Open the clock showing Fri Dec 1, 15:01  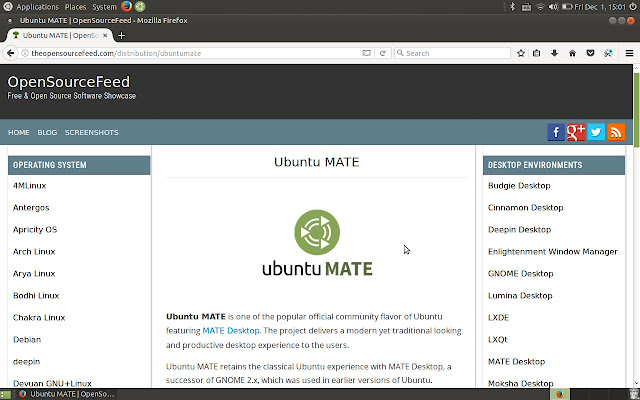[x=600, y=7]
